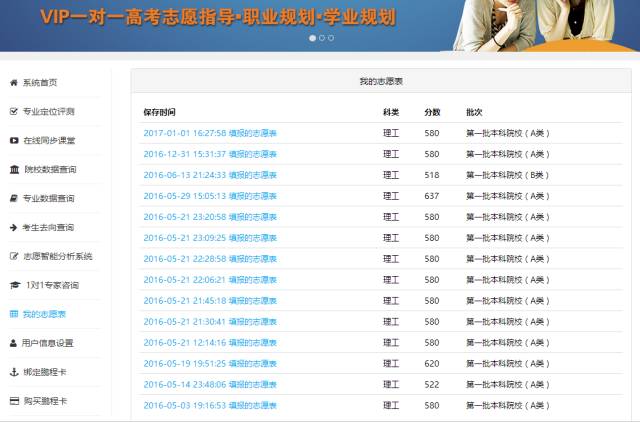This screenshot has height=422, width=640.
Task: Open 志愿智能分析系统
Action: tap(58, 256)
